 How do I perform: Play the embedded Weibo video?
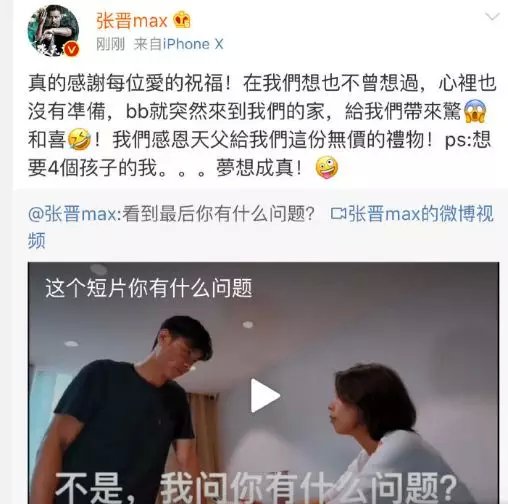pos(265,396)
